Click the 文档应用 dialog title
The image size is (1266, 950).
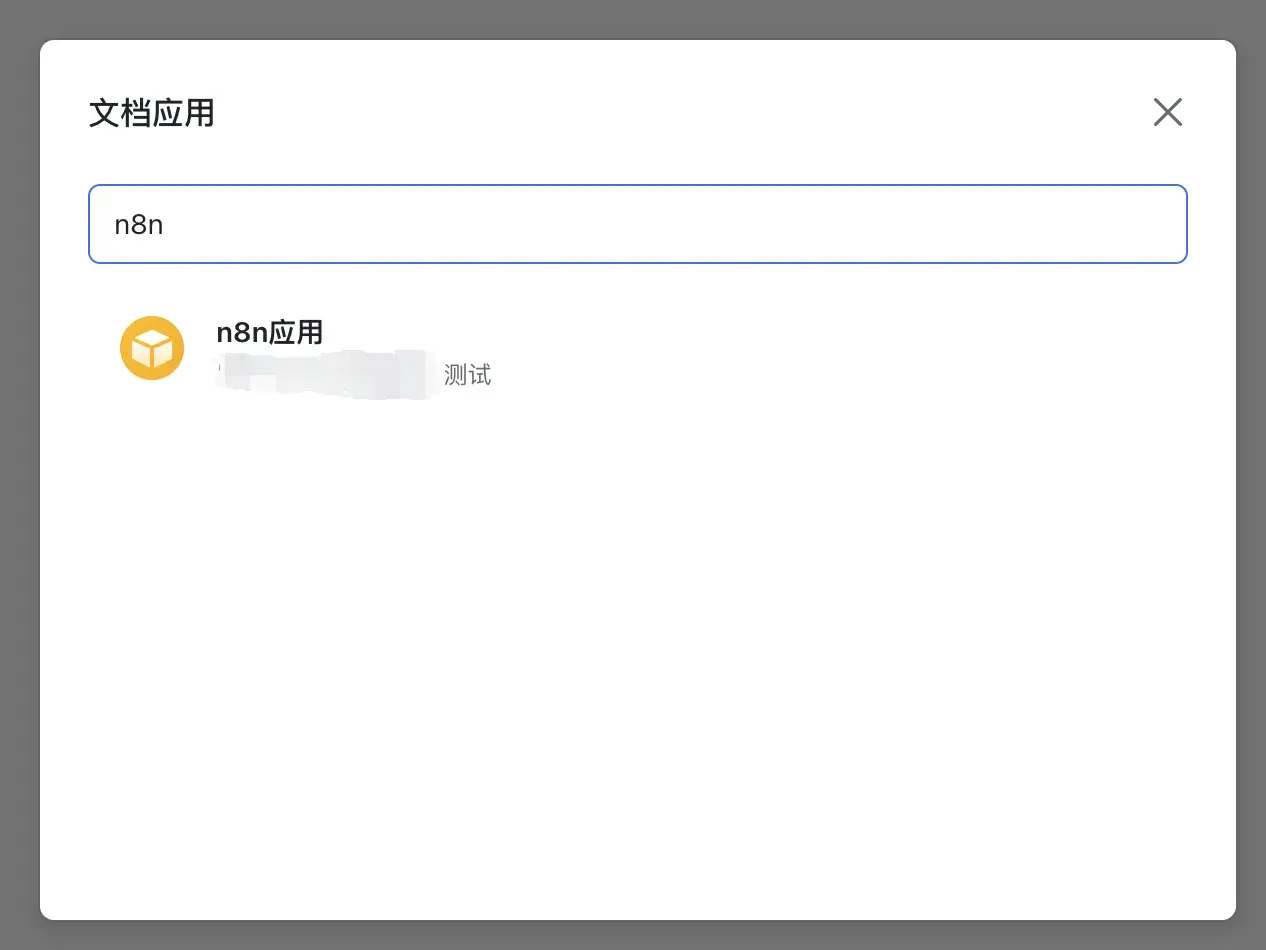click(x=152, y=113)
